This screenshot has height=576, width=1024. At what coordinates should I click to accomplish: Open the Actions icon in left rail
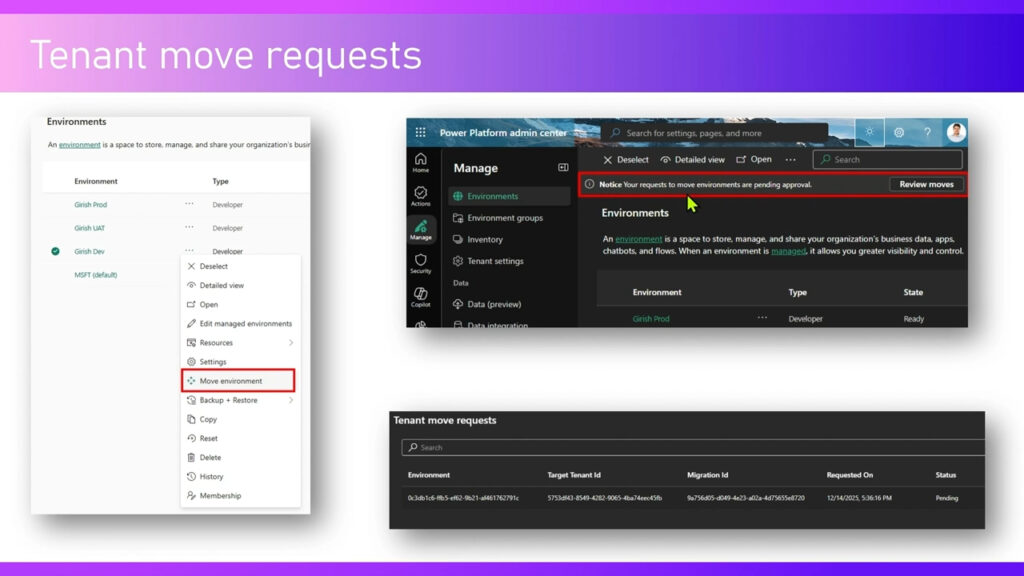[420, 196]
